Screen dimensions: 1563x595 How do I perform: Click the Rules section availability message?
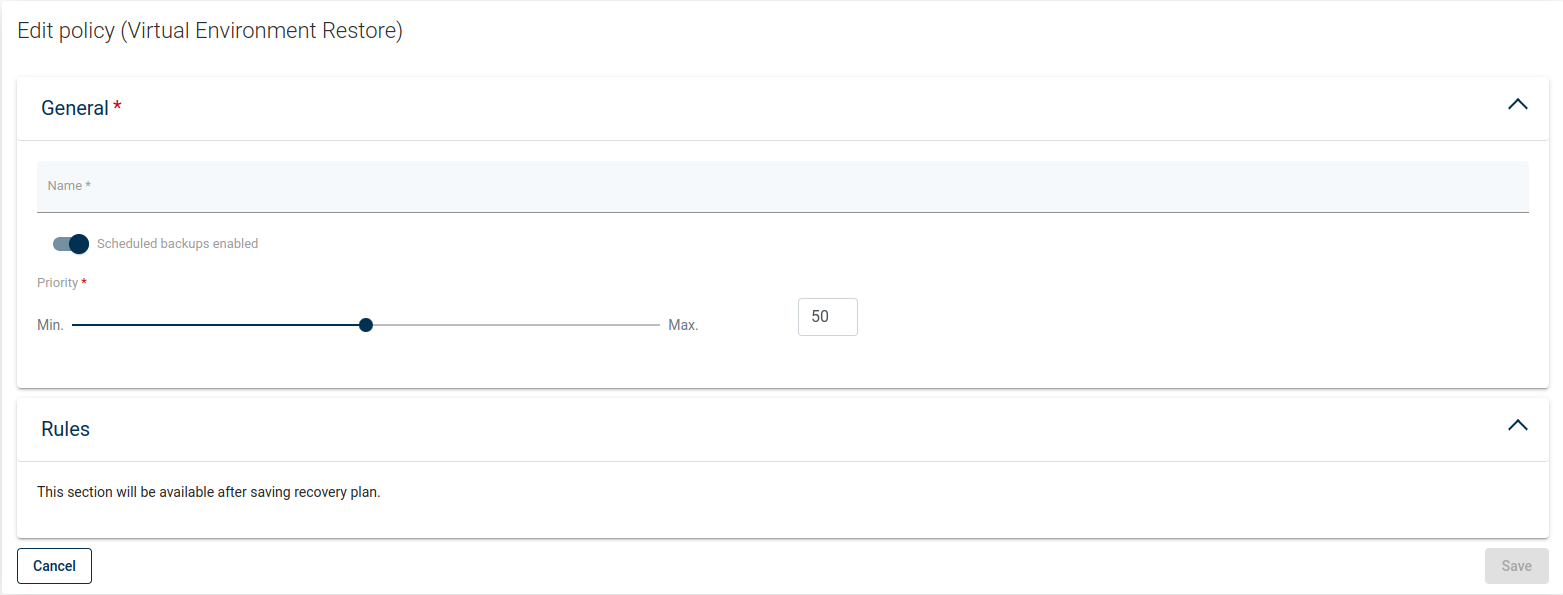[209, 492]
